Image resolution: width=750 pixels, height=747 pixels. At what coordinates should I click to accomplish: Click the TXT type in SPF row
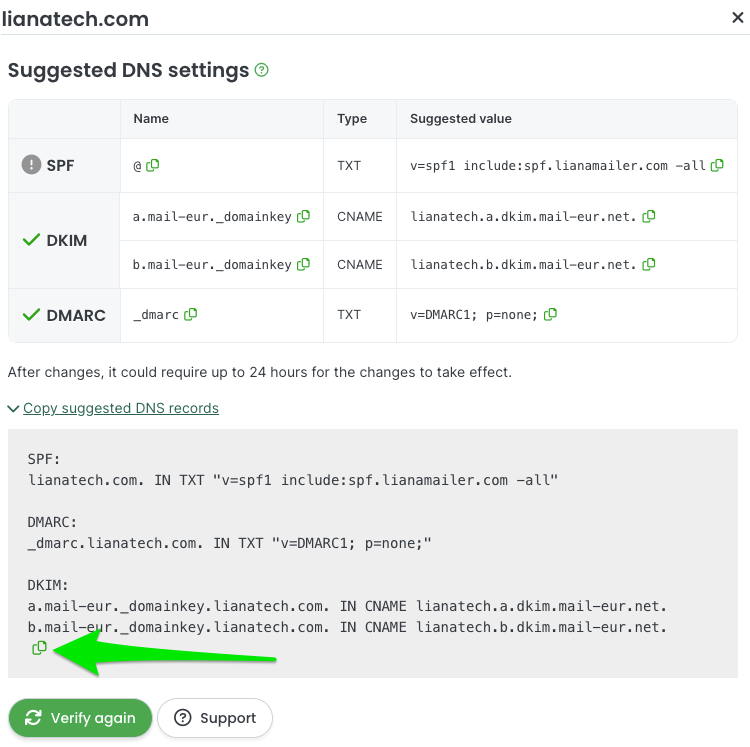point(349,165)
